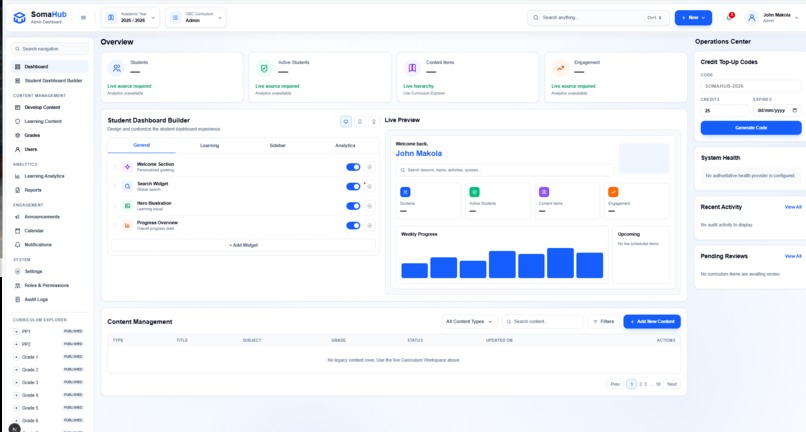Expand Grade 1 in Curriculum Explorer

pos(16,357)
